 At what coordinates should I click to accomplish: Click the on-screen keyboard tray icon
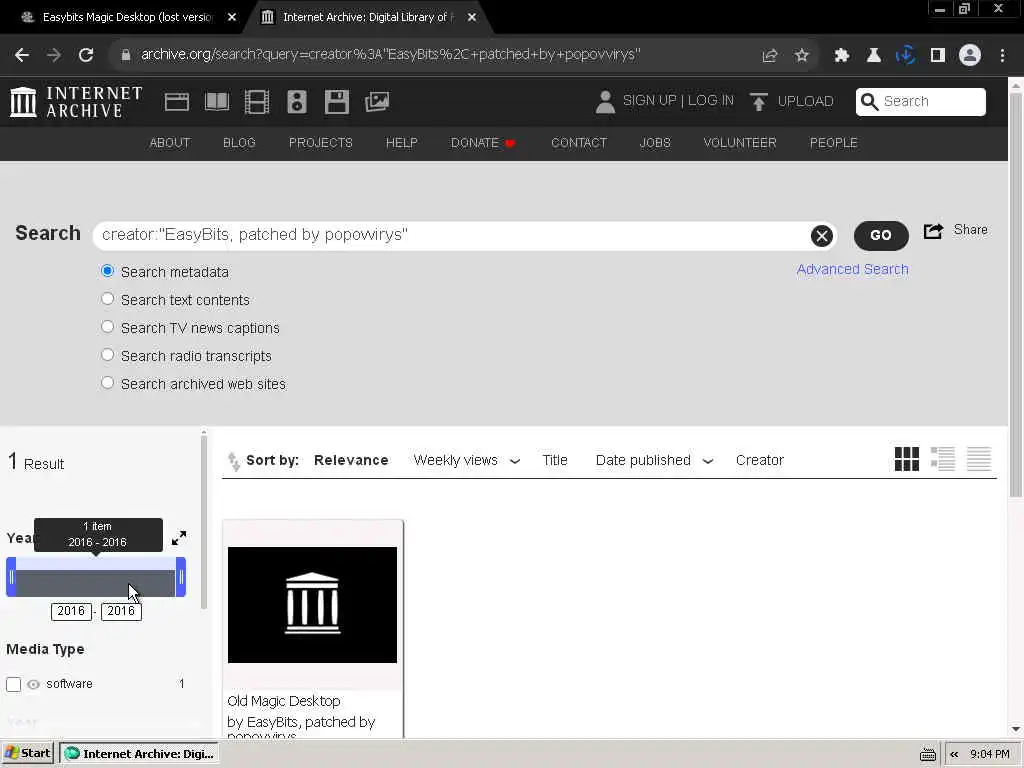pos(928,755)
